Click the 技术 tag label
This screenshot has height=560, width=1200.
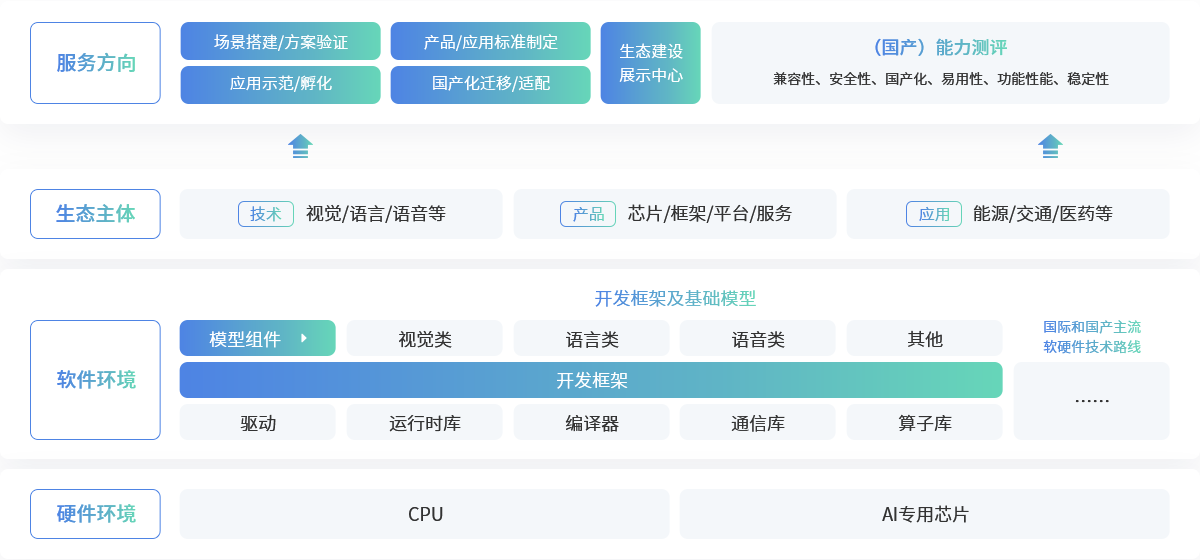(x=266, y=214)
